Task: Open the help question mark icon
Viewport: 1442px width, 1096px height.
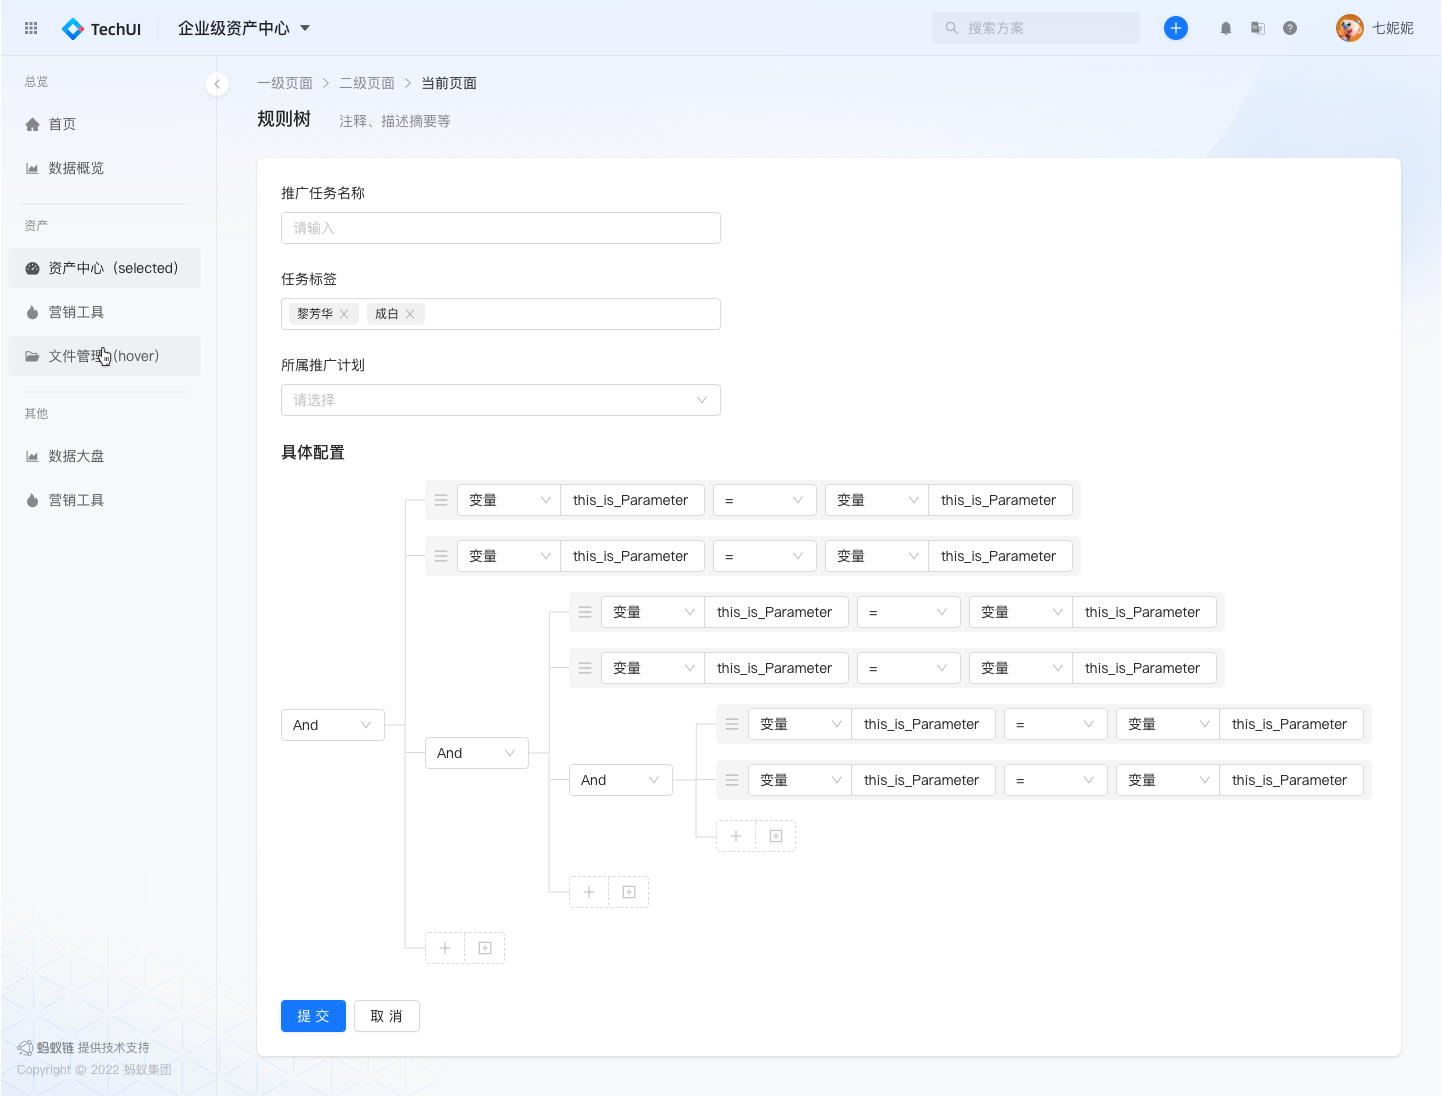Action: (x=1290, y=28)
